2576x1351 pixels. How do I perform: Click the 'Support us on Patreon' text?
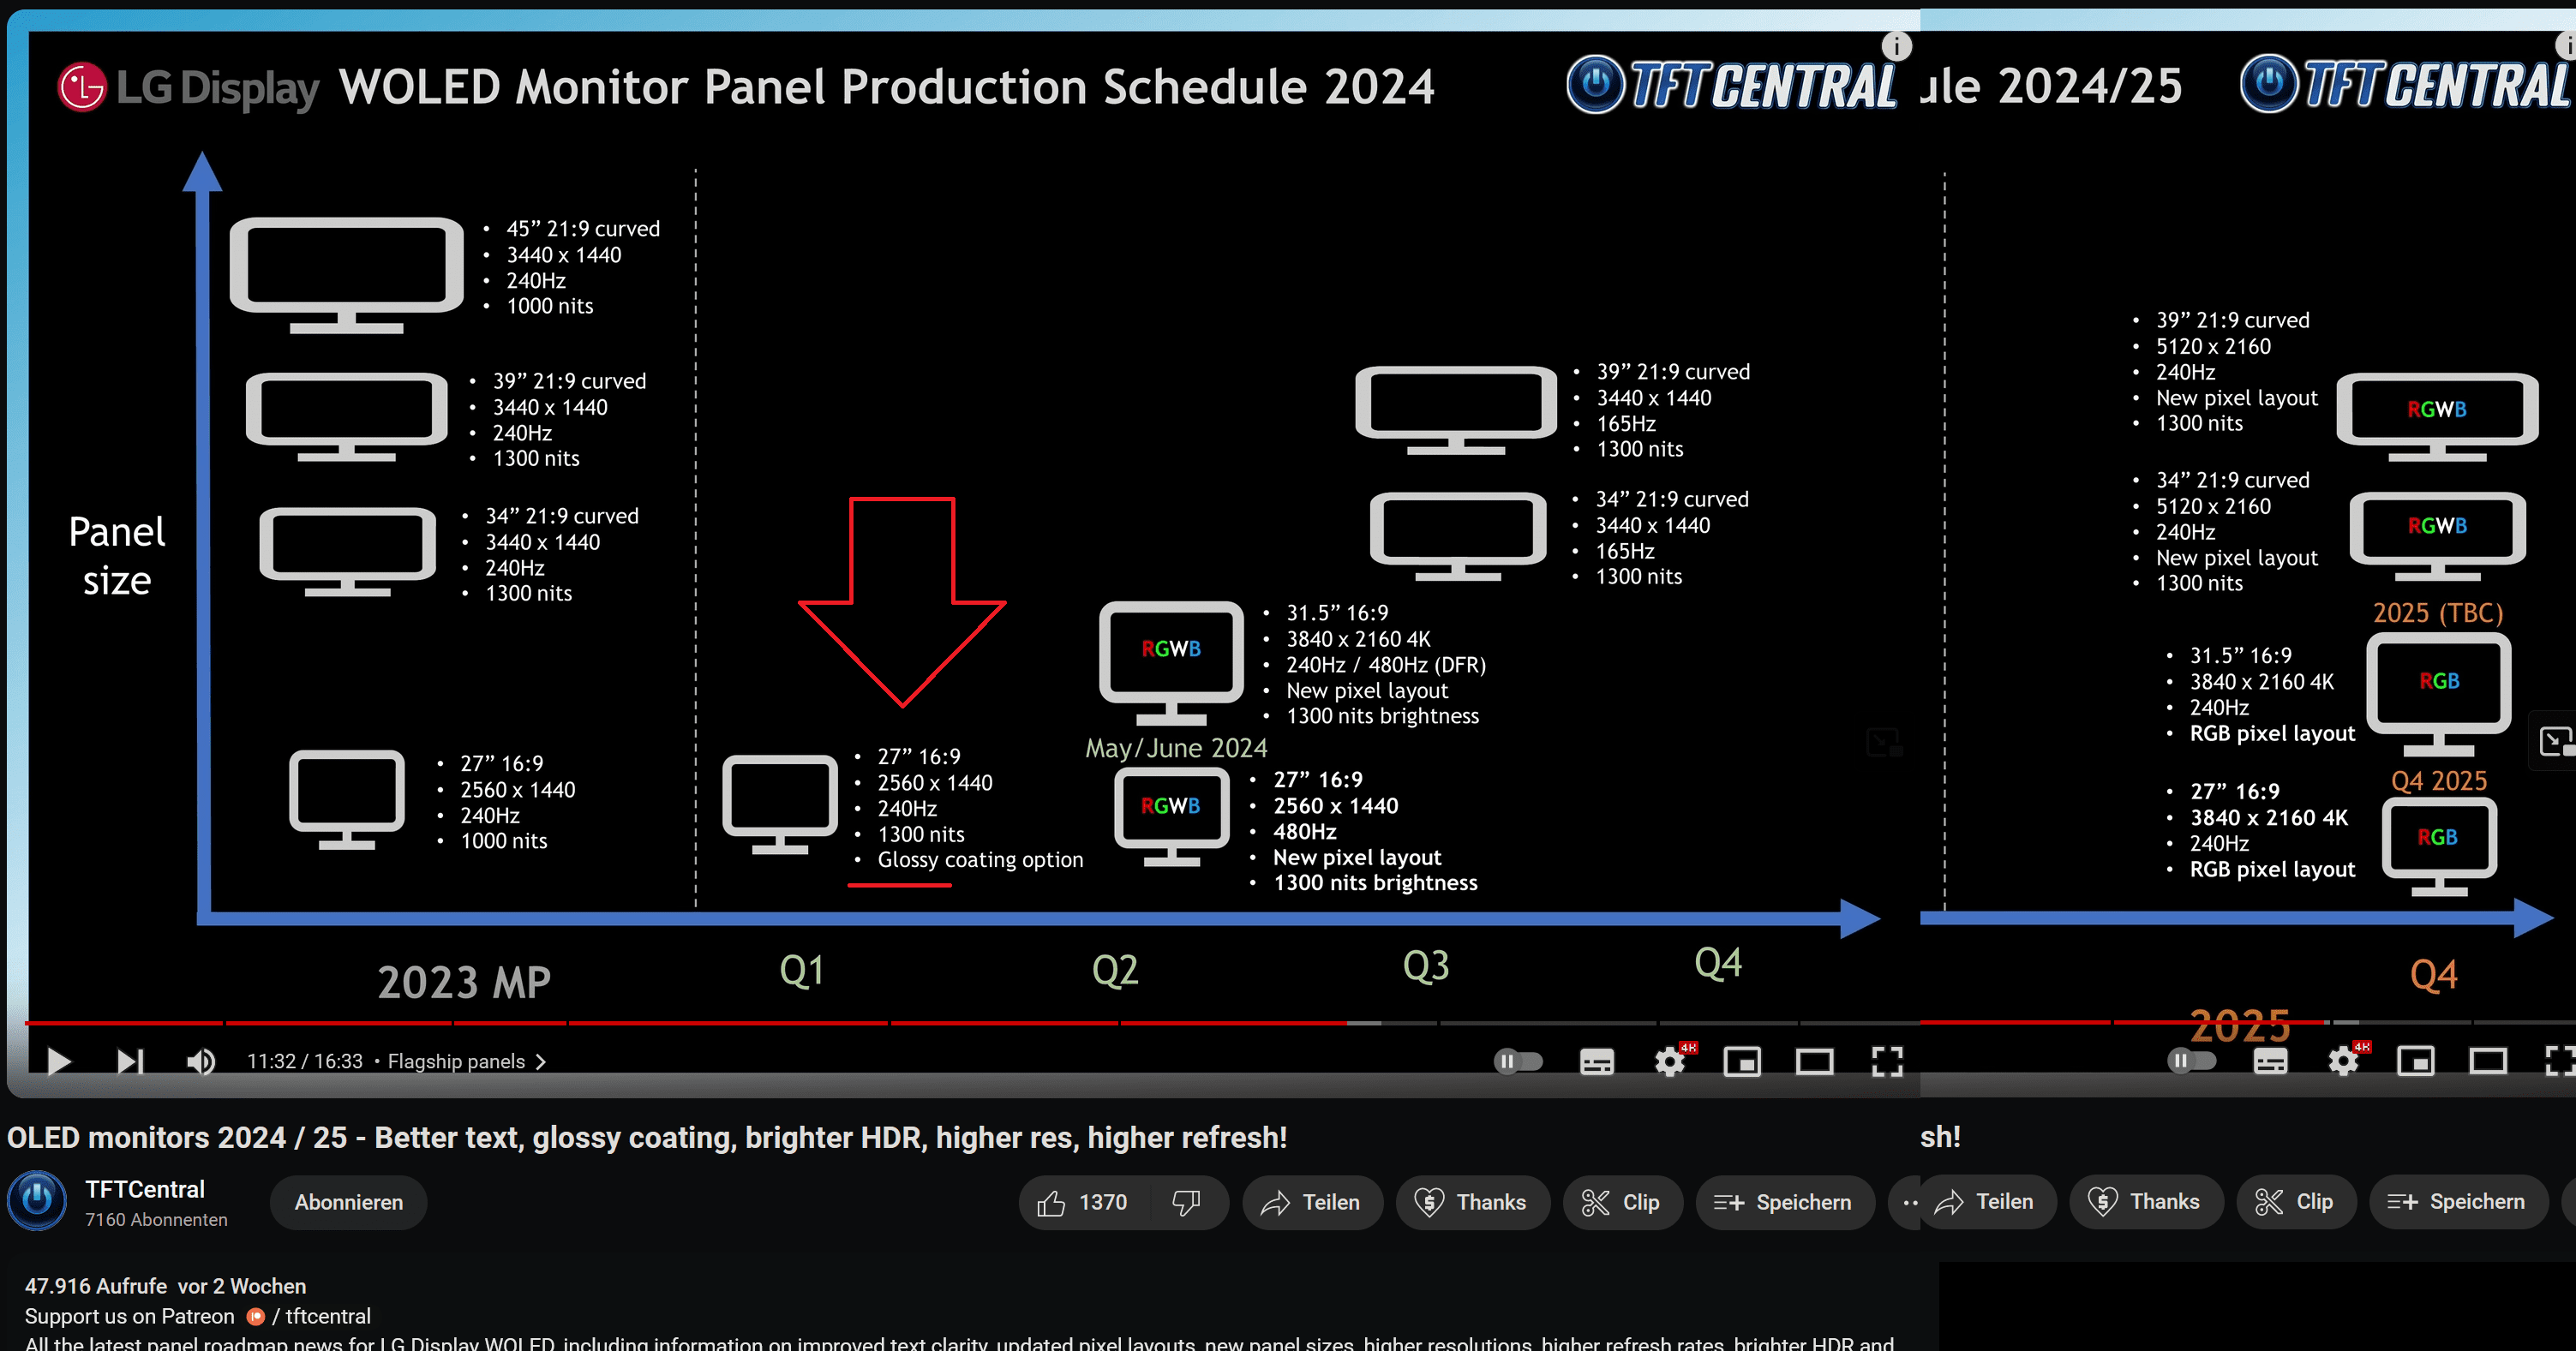coord(129,1316)
